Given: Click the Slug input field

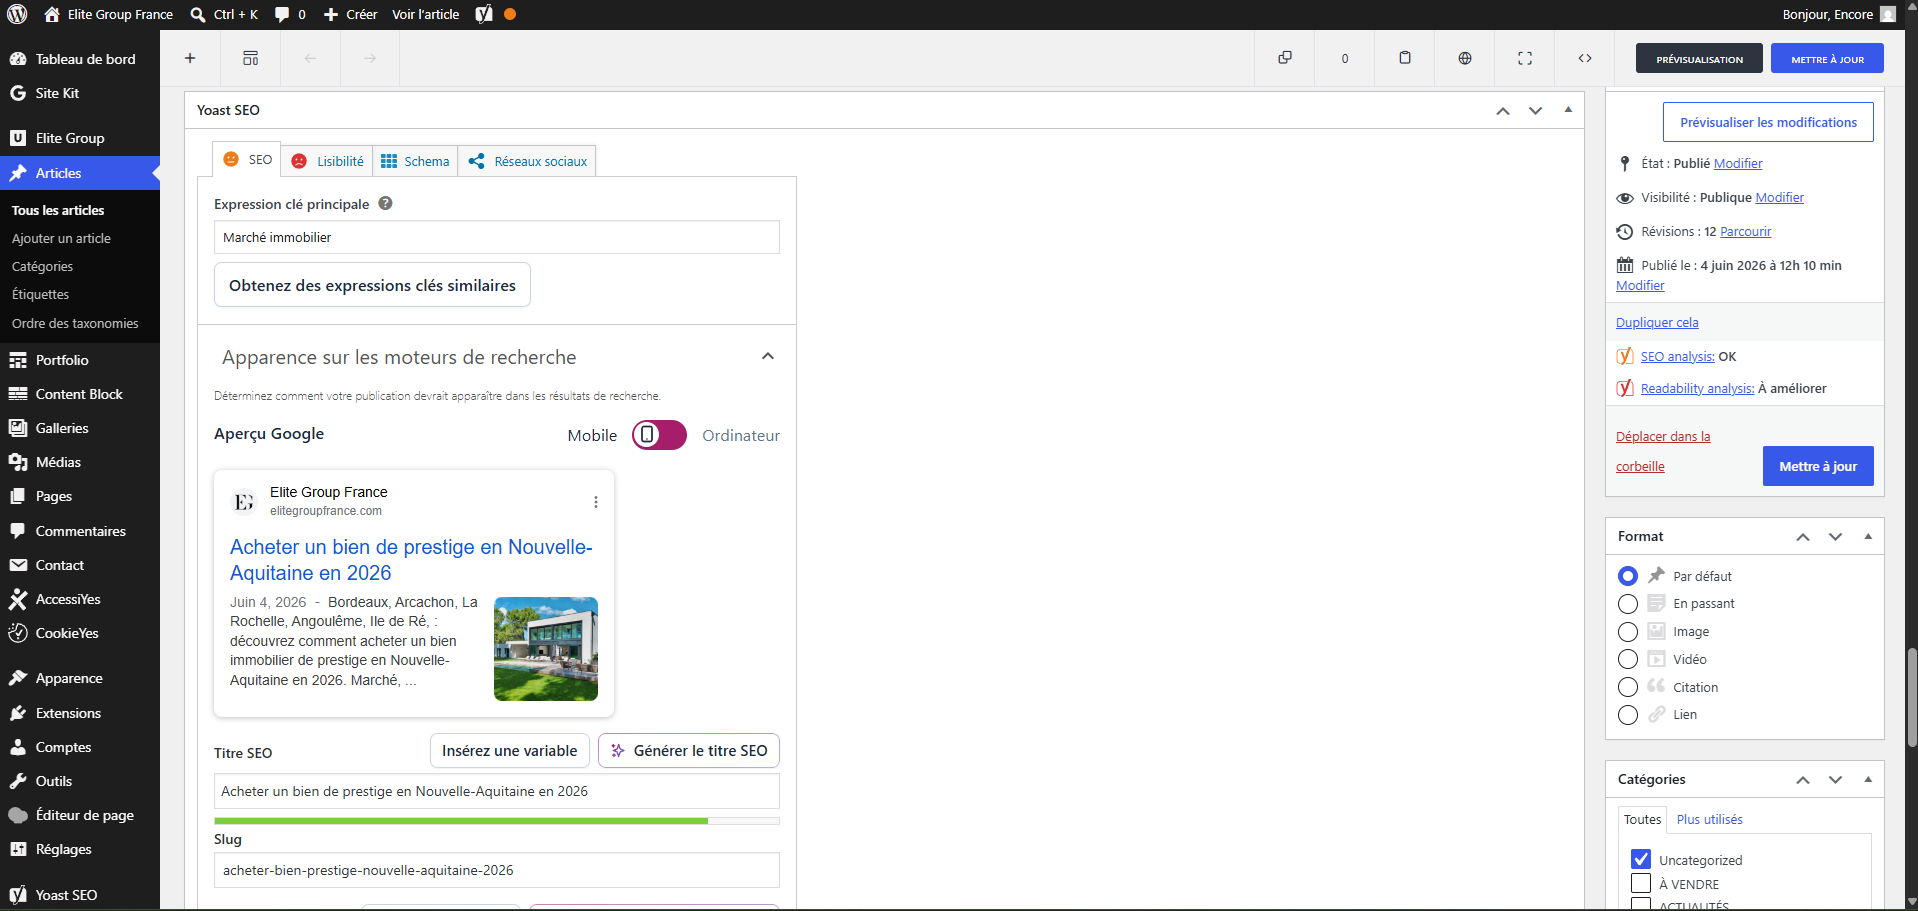Looking at the screenshot, I should point(497,870).
